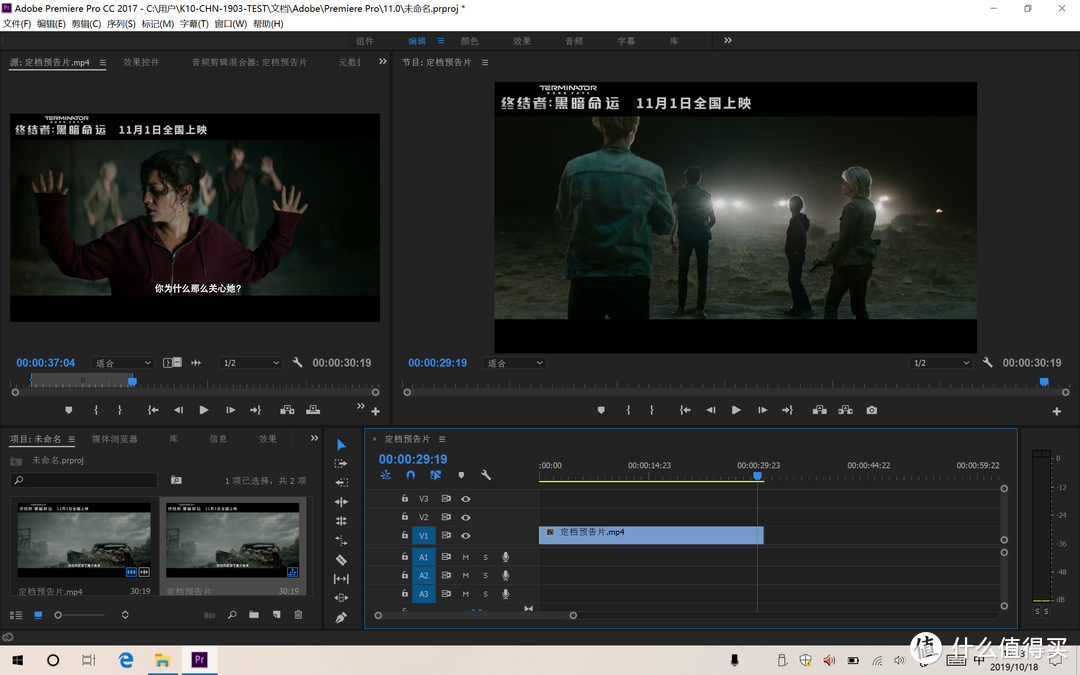Delete selected item with trash icon
The width and height of the screenshot is (1080, 675).
[298, 614]
